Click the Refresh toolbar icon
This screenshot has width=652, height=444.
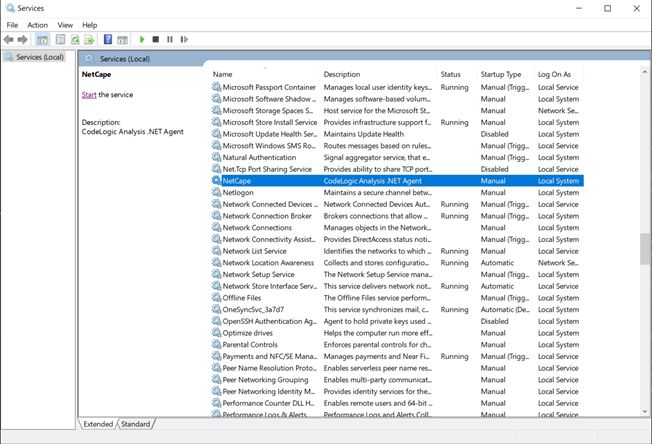[75, 39]
